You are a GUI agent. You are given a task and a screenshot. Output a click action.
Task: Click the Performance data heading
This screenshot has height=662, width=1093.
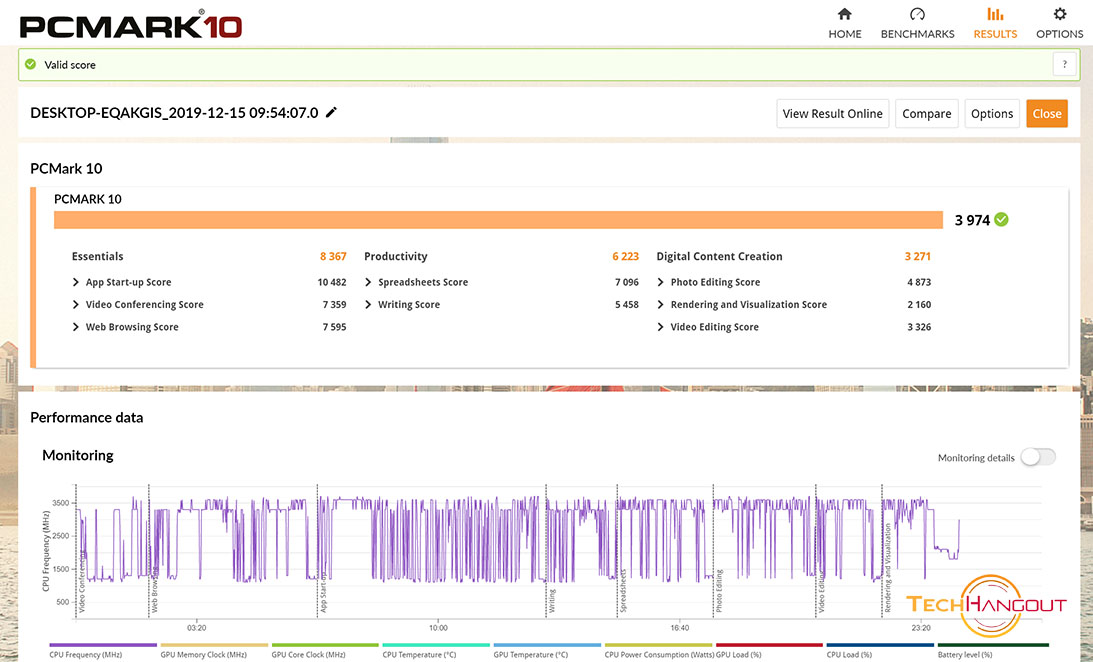[x=86, y=417]
